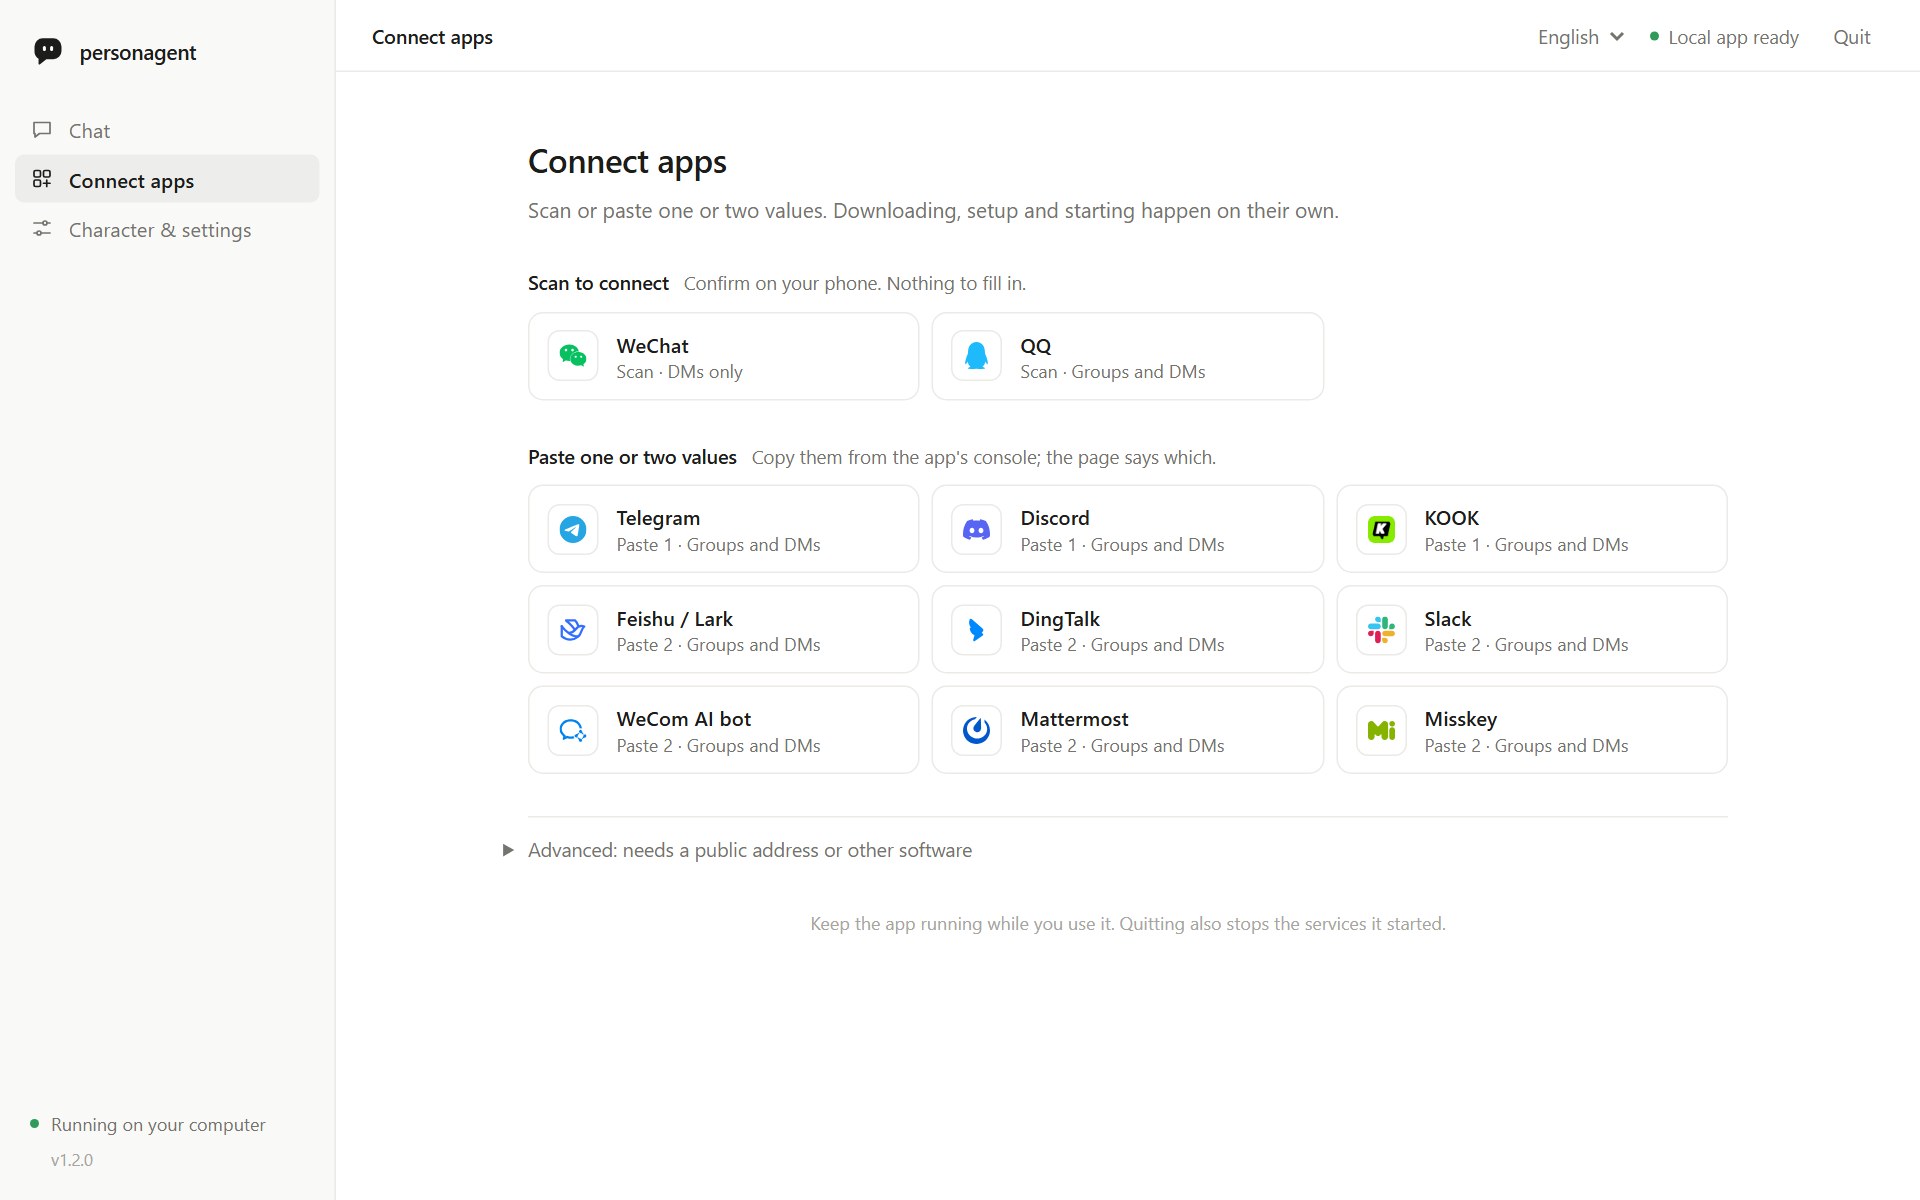Click the DingTalk icon
The width and height of the screenshot is (1920, 1200).
[x=977, y=630]
